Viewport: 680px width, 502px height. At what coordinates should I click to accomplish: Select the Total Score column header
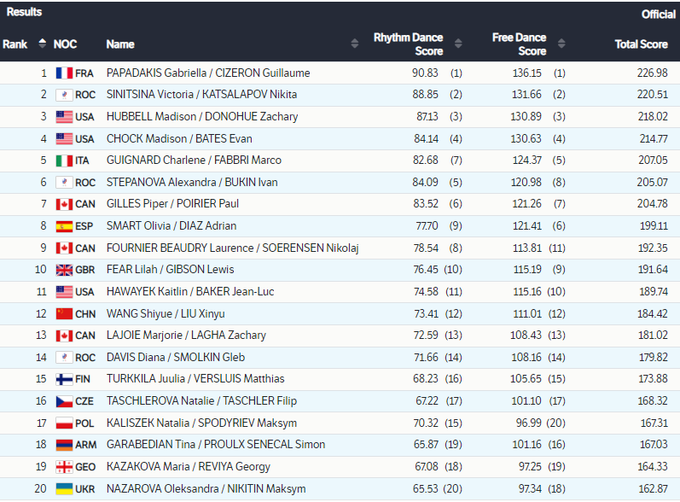(x=641, y=44)
